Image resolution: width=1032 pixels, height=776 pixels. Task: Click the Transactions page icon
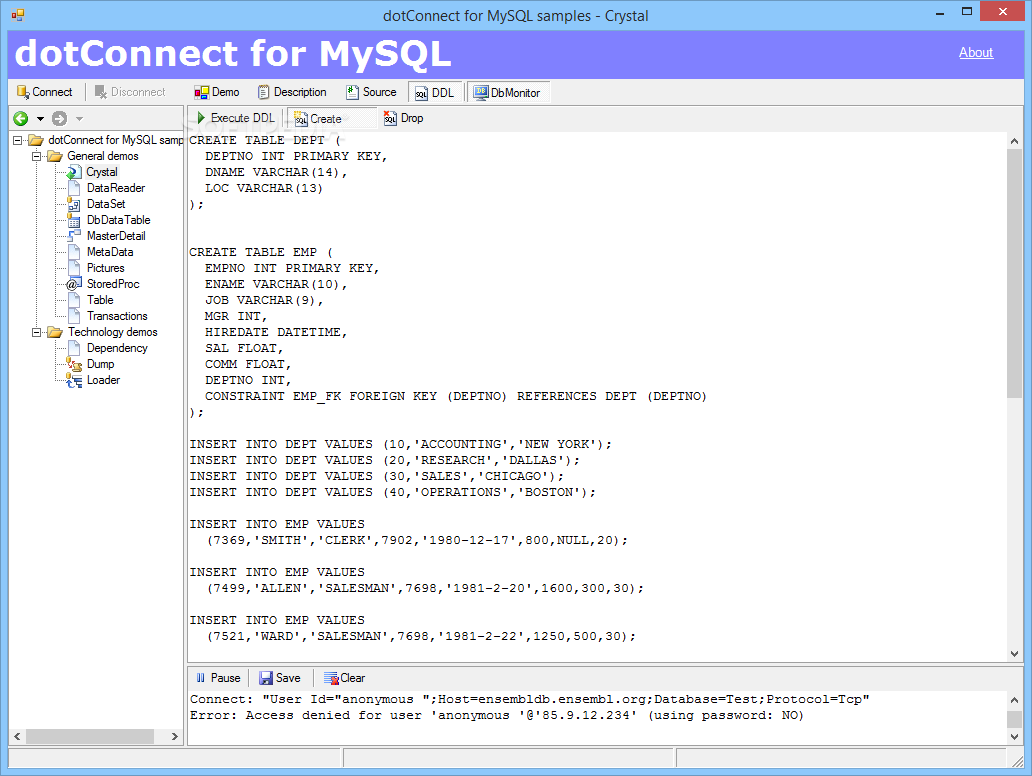[74, 317]
